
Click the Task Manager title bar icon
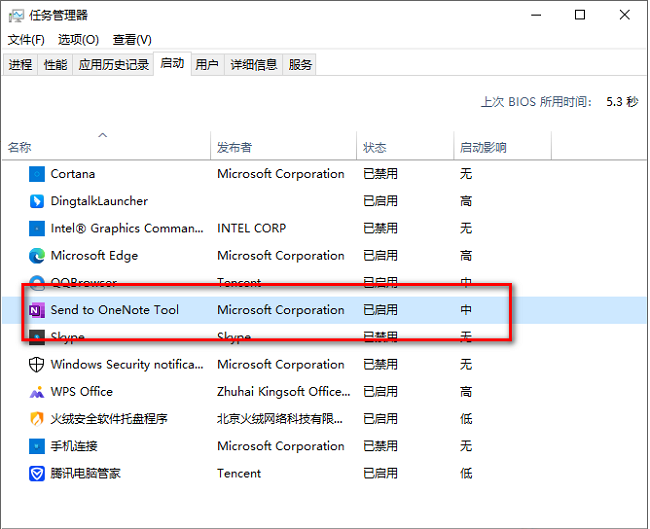pyautogui.click(x=16, y=16)
